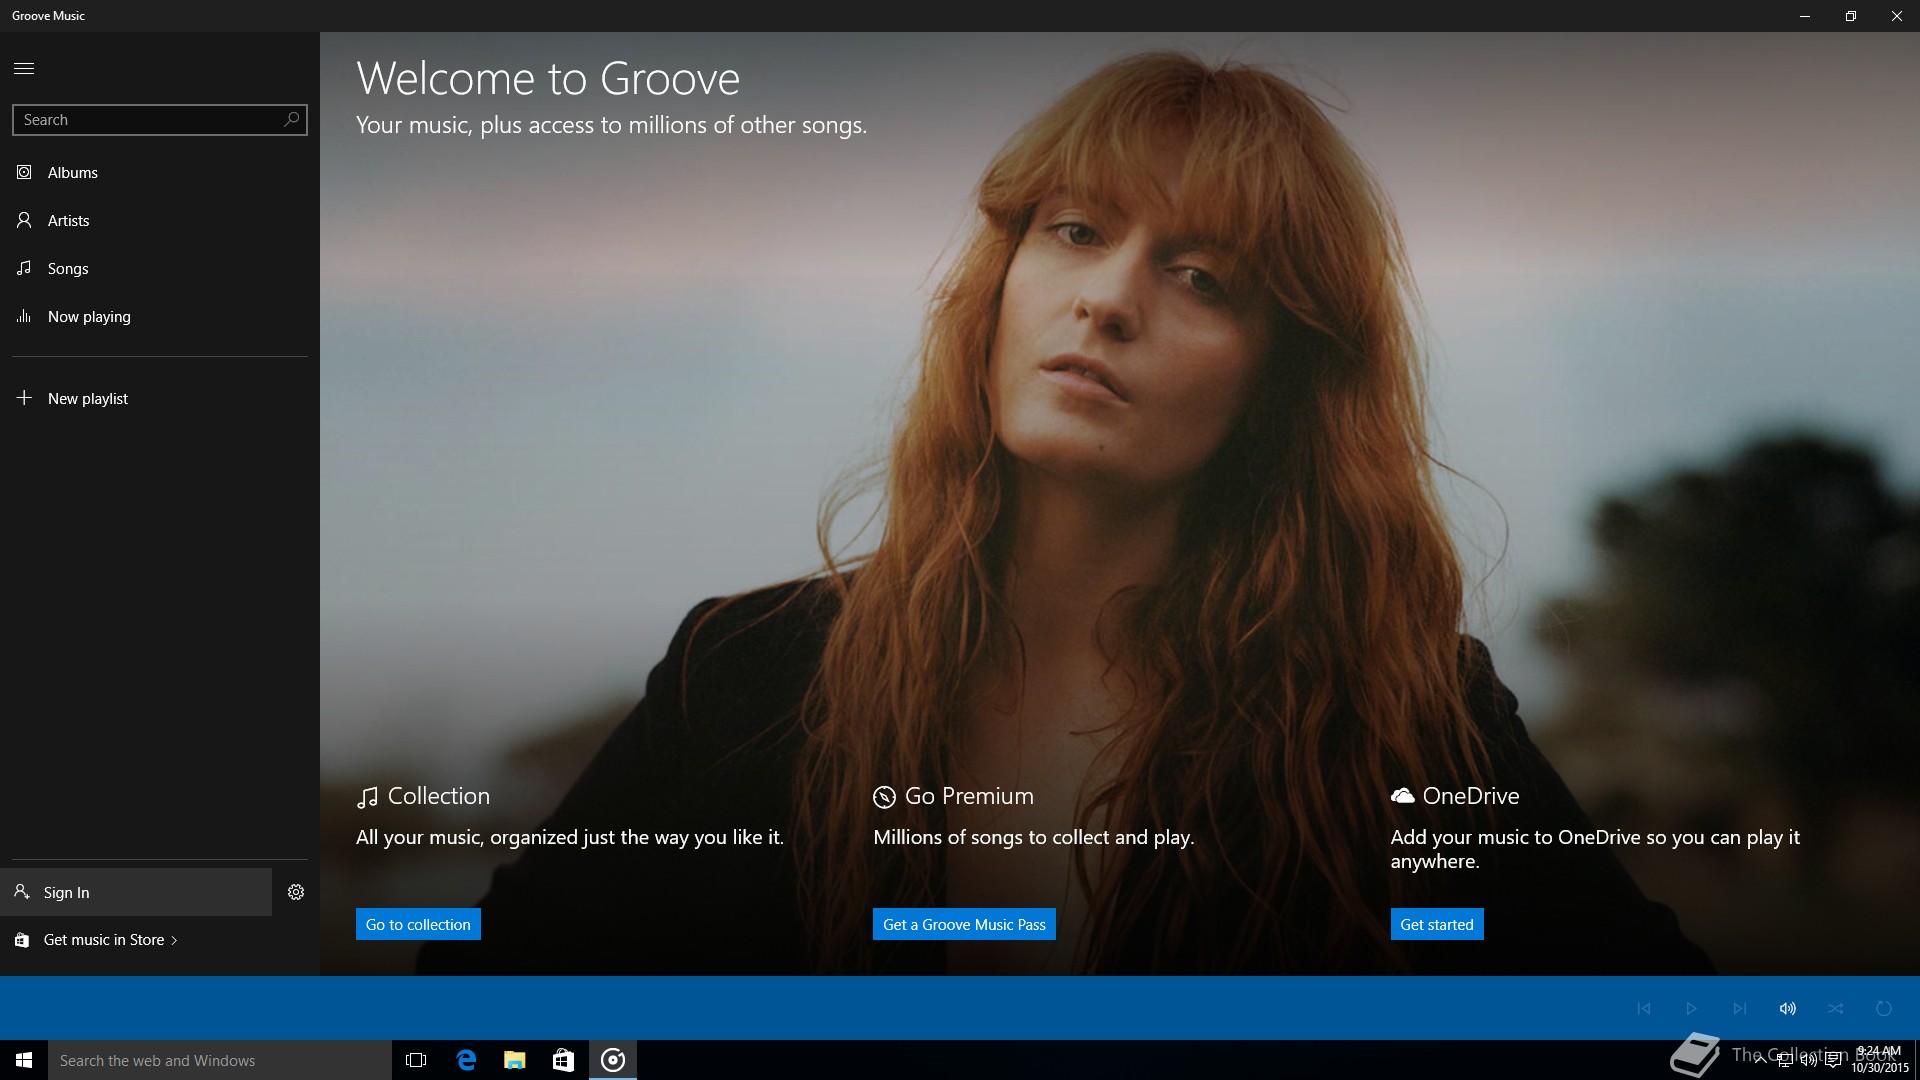Screen dimensions: 1920x1080
Task: Expand the Get music in Store chevron
Action: [175, 940]
